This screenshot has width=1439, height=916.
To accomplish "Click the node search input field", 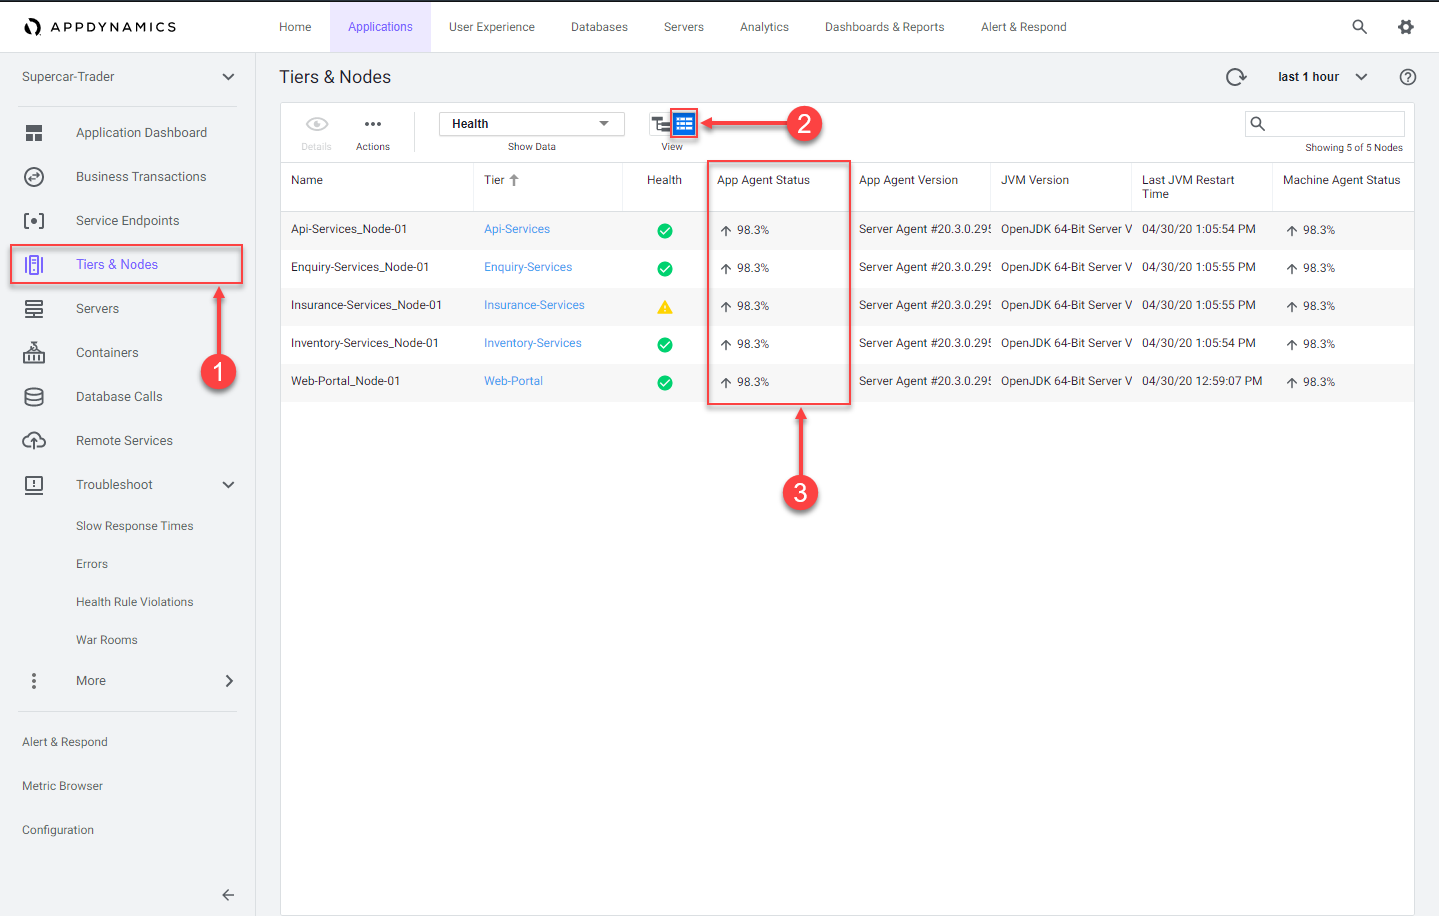I will [x=1325, y=124].
